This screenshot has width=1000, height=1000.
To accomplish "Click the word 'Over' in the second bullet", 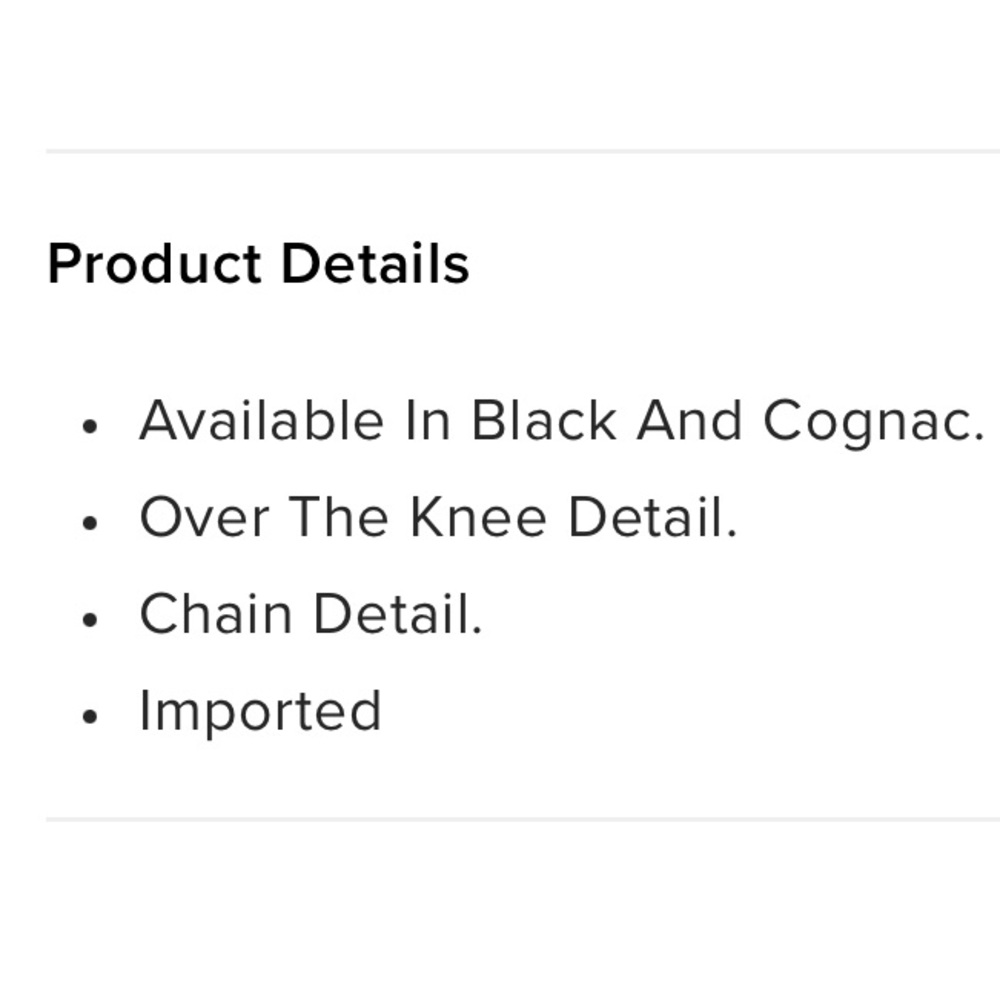I will point(204,518).
